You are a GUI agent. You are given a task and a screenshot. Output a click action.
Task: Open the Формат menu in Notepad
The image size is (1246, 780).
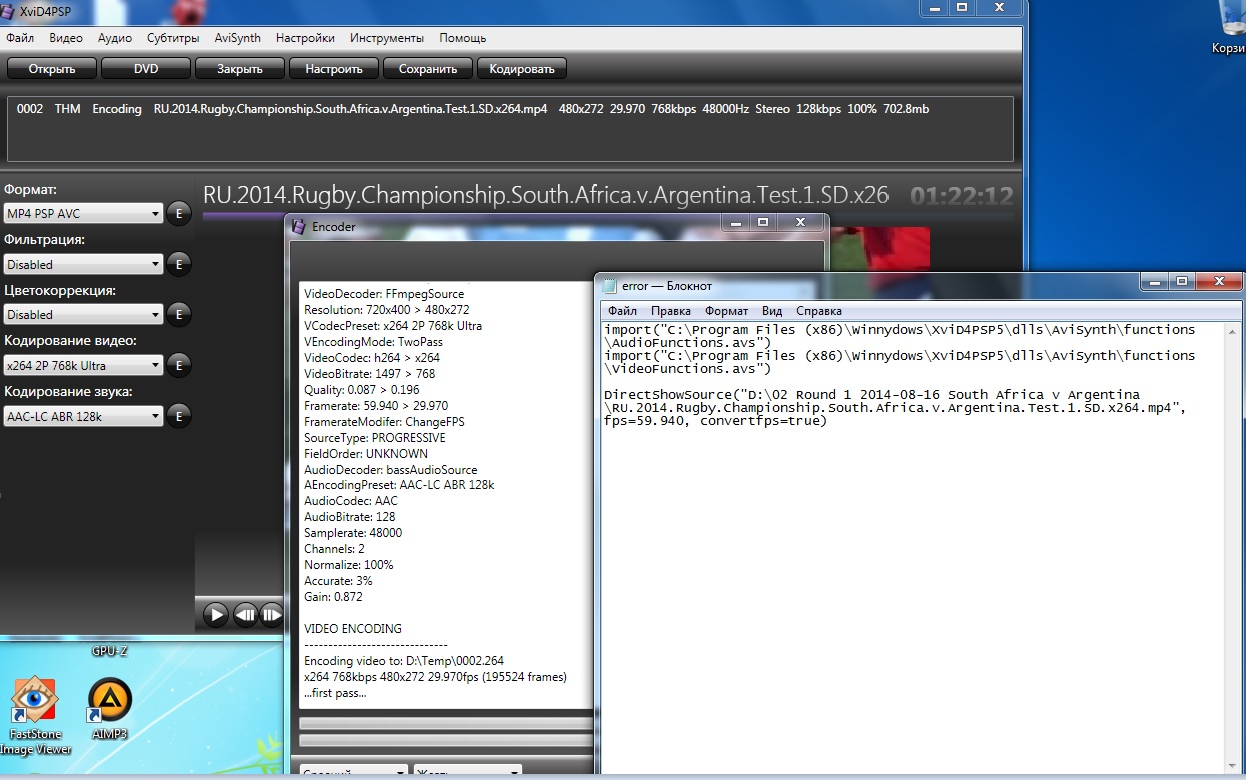pos(726,311)
